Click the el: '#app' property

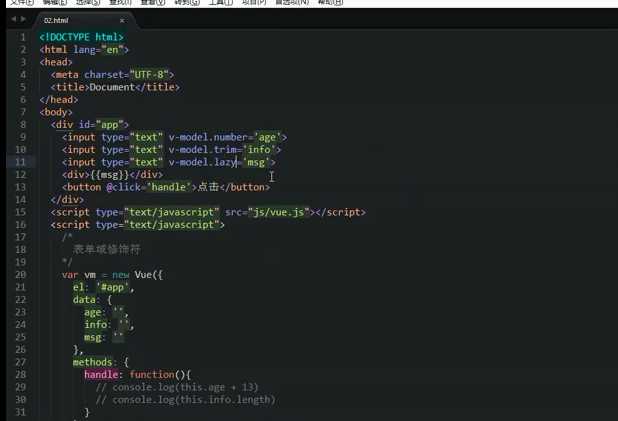(103, 287)
